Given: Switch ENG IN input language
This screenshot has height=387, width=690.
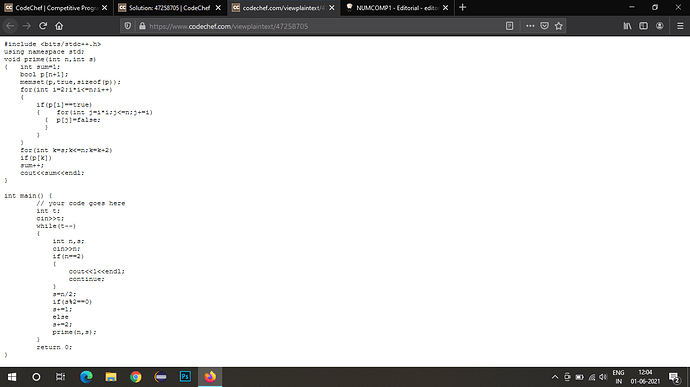Looking at the screenshot, I should (618, 377).
